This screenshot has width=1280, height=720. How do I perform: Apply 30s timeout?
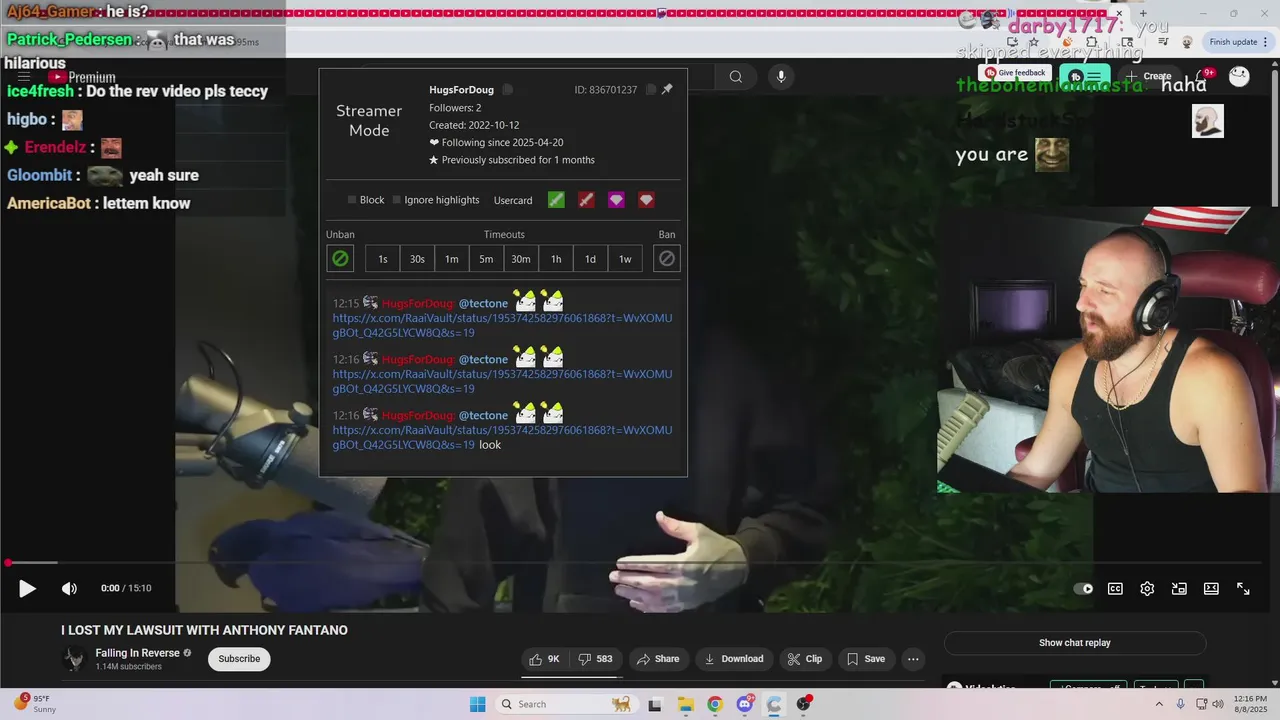coord(417,259)
